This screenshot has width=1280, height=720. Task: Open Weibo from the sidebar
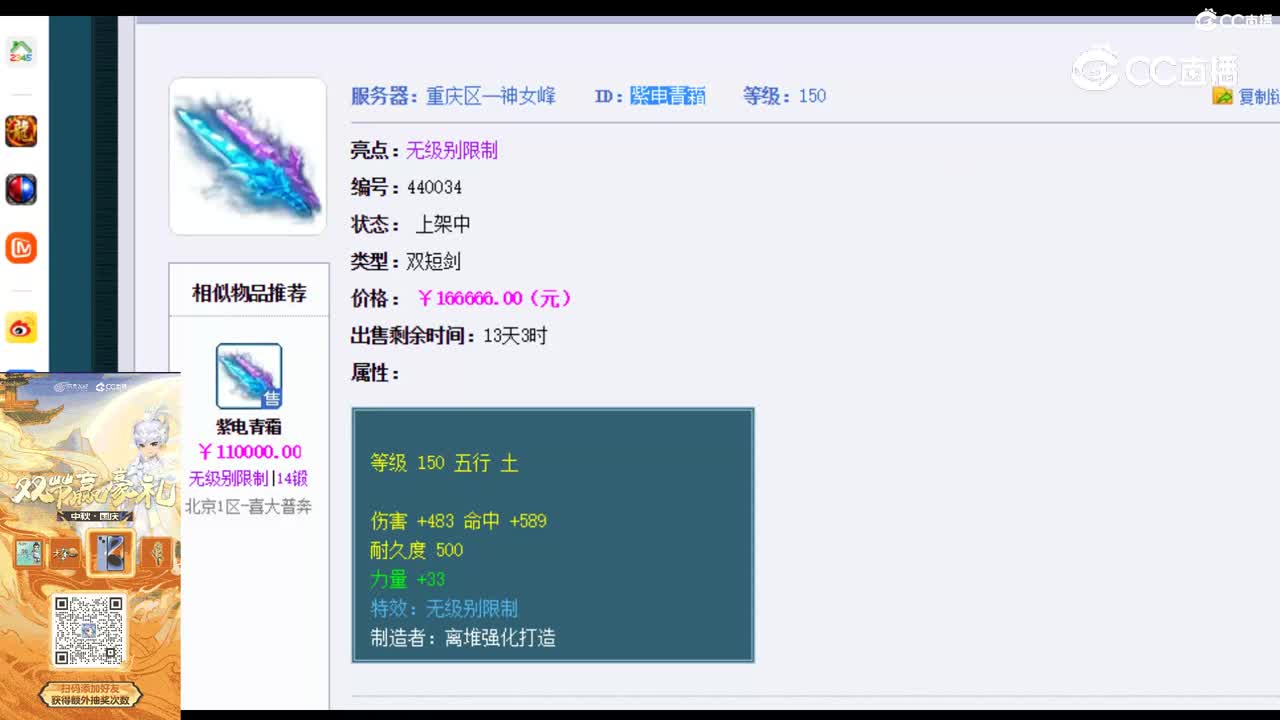[21, 327]
